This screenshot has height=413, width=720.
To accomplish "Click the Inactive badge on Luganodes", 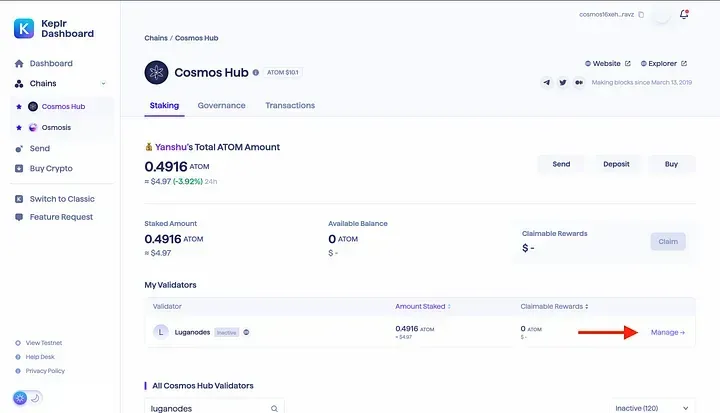I will click(226, 333).
